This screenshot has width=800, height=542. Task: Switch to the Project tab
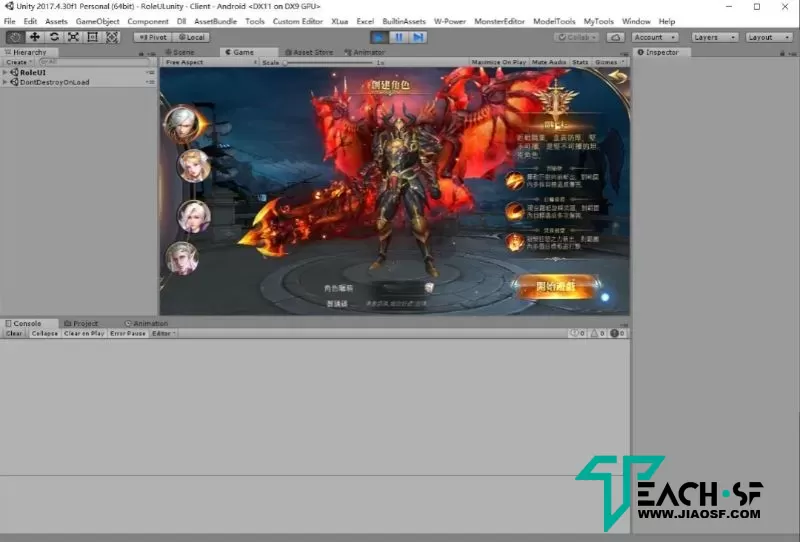(81, 324)
